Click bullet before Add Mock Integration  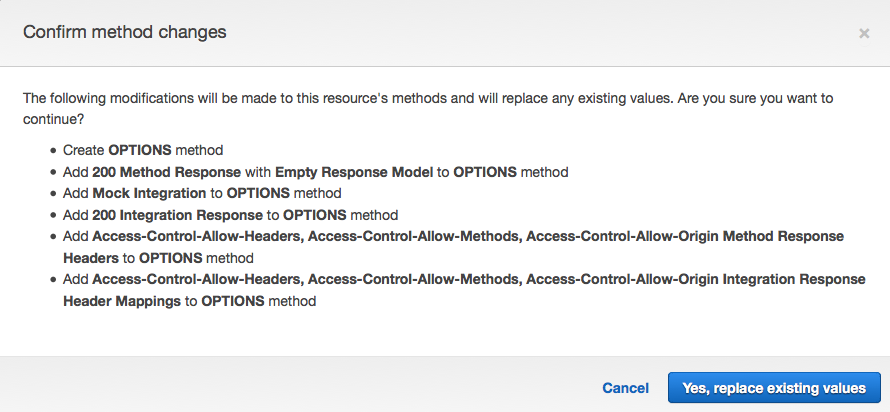[x=53, y=193]
